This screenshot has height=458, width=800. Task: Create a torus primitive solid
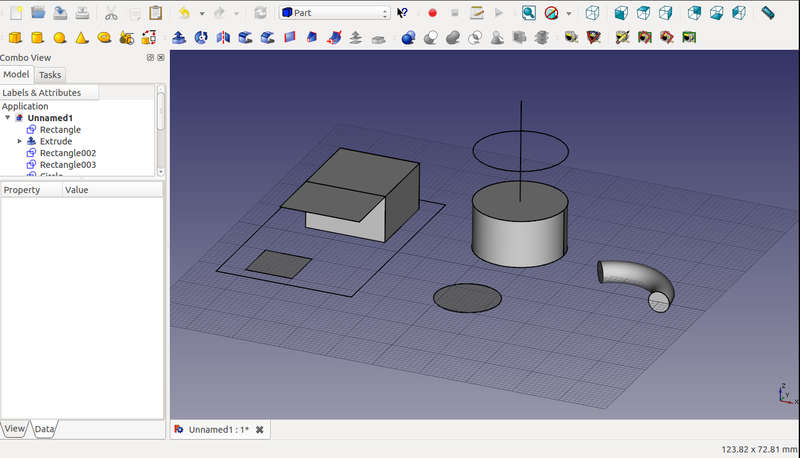coord(103,38)
